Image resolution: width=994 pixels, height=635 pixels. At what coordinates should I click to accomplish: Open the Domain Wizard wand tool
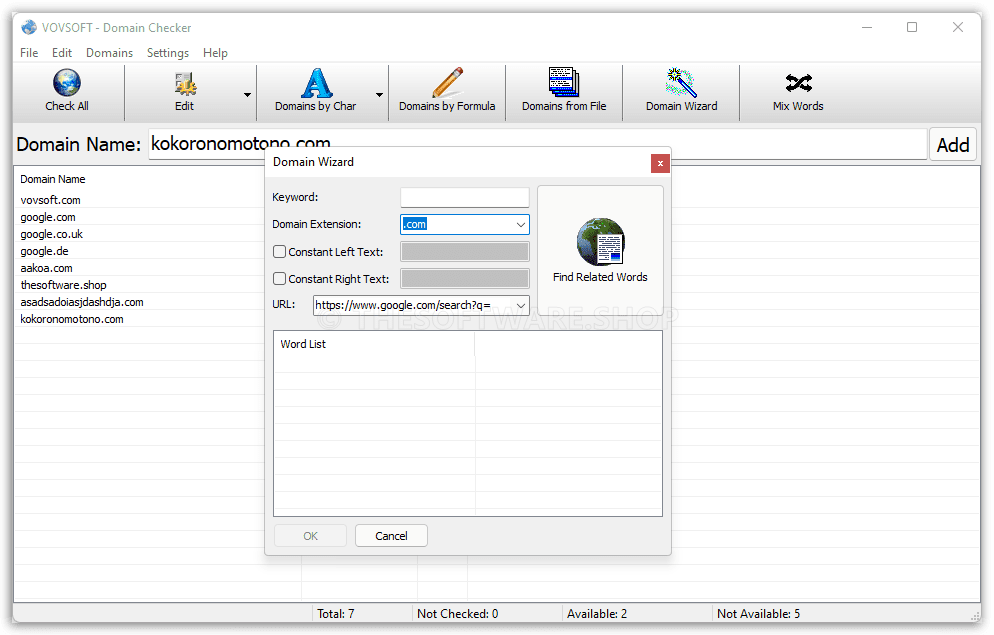click(x=681, y=90)
